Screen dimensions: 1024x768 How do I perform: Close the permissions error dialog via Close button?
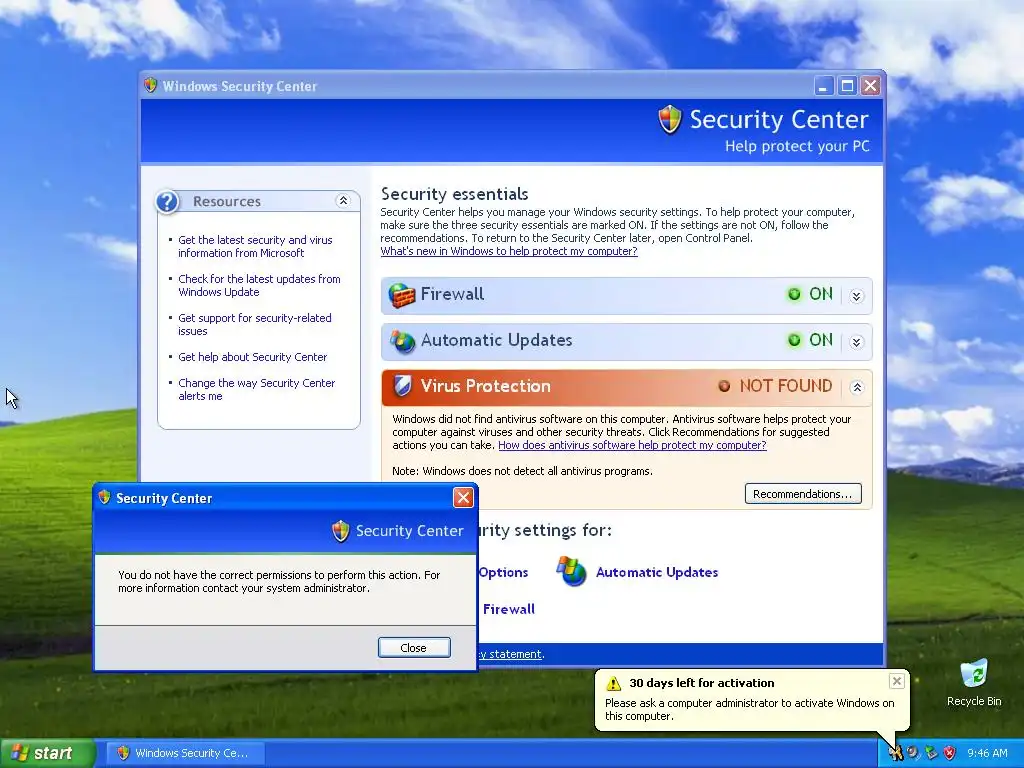click(x=414, y=647)
